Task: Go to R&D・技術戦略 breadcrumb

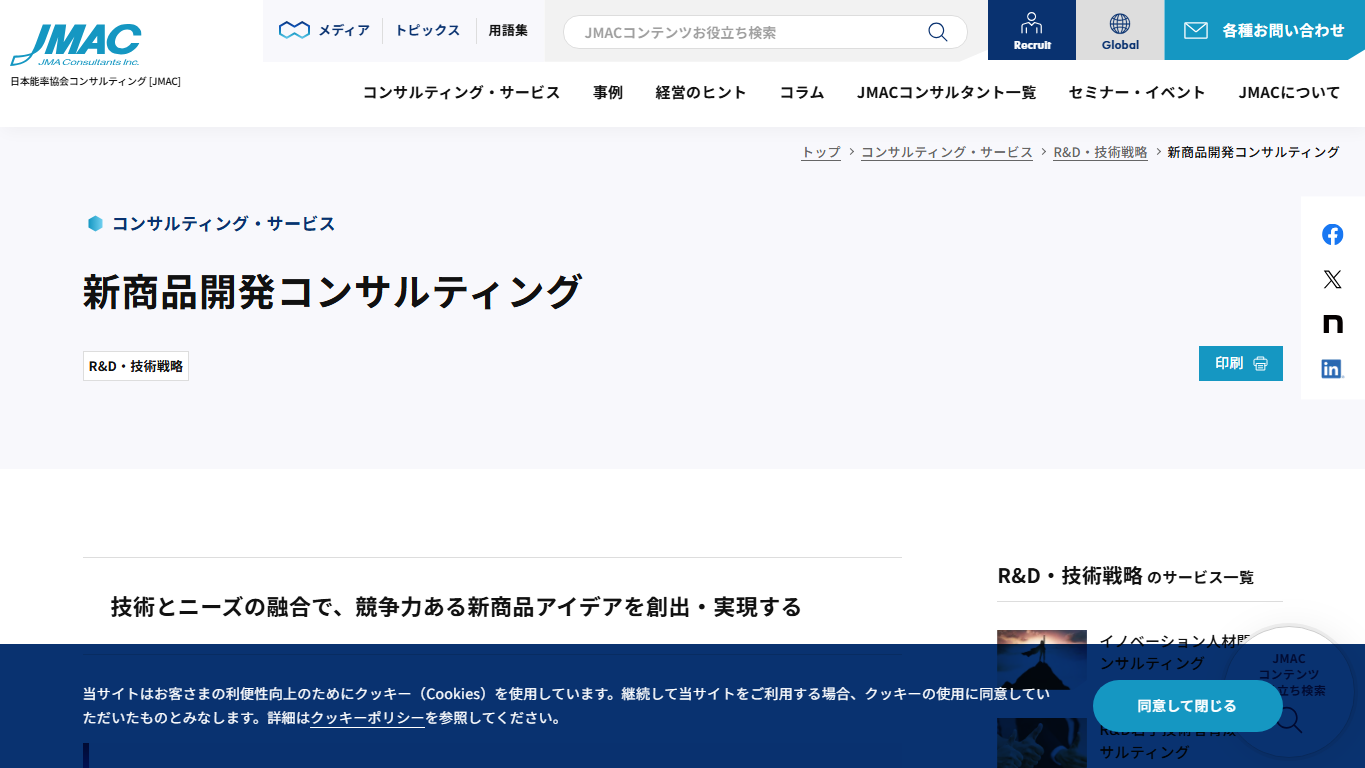Action: click(1100, 152)
